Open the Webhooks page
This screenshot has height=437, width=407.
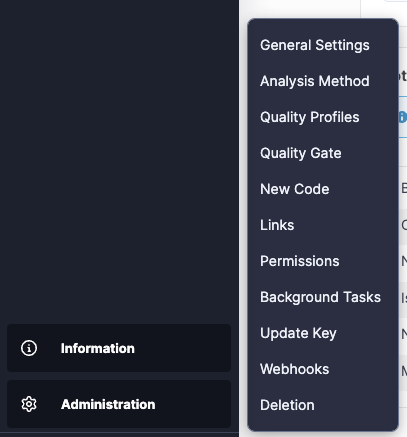tap(295, 369)
